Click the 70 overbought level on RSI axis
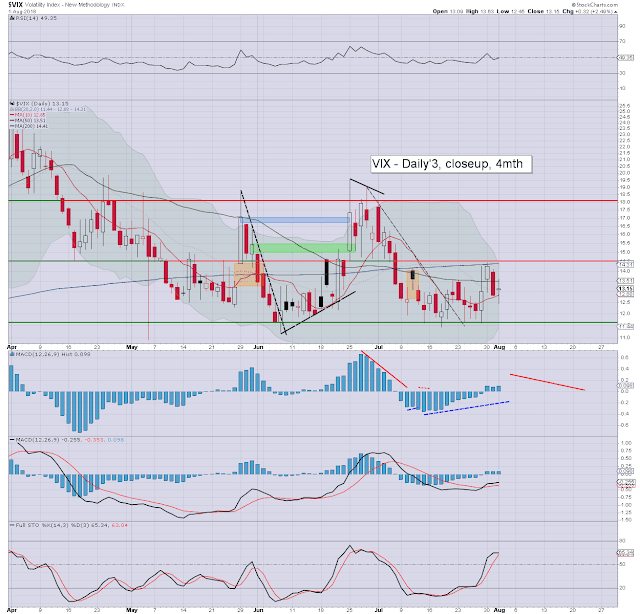This screenshot has width=640, height=614. [622, 41]
